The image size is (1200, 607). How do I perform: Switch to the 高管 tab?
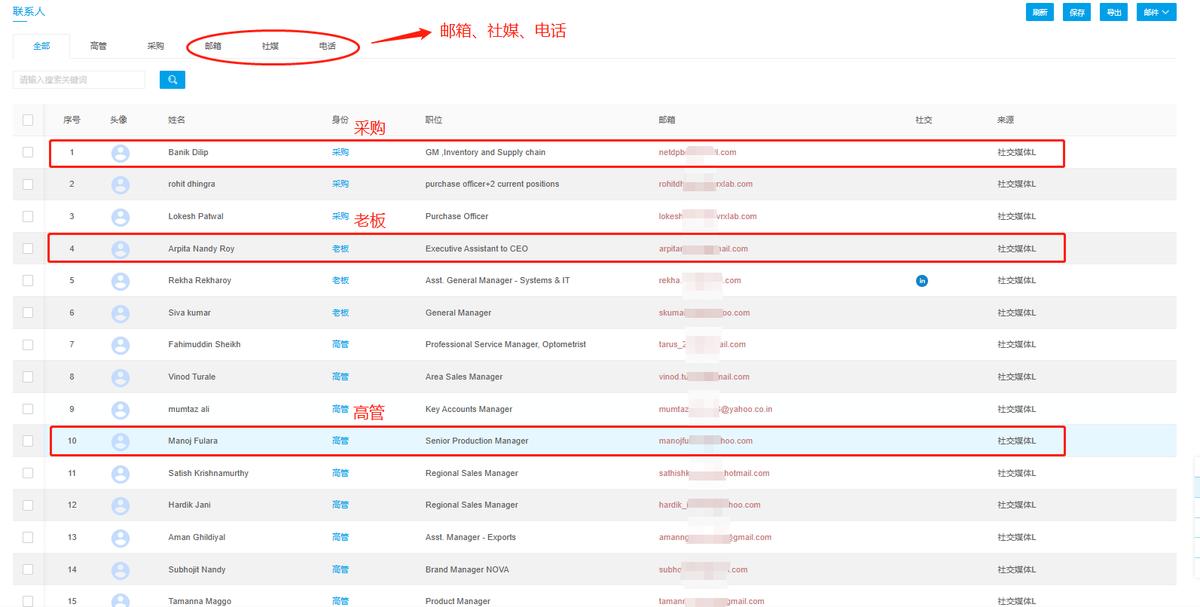click(x=98, y=46)
